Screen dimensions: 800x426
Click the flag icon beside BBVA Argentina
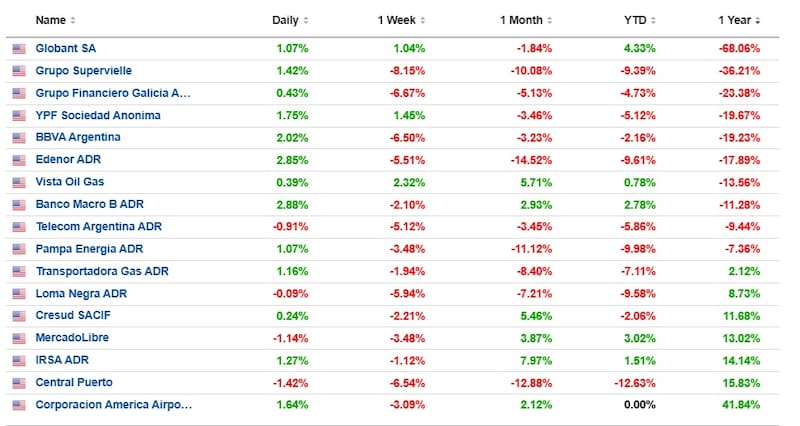19,137
